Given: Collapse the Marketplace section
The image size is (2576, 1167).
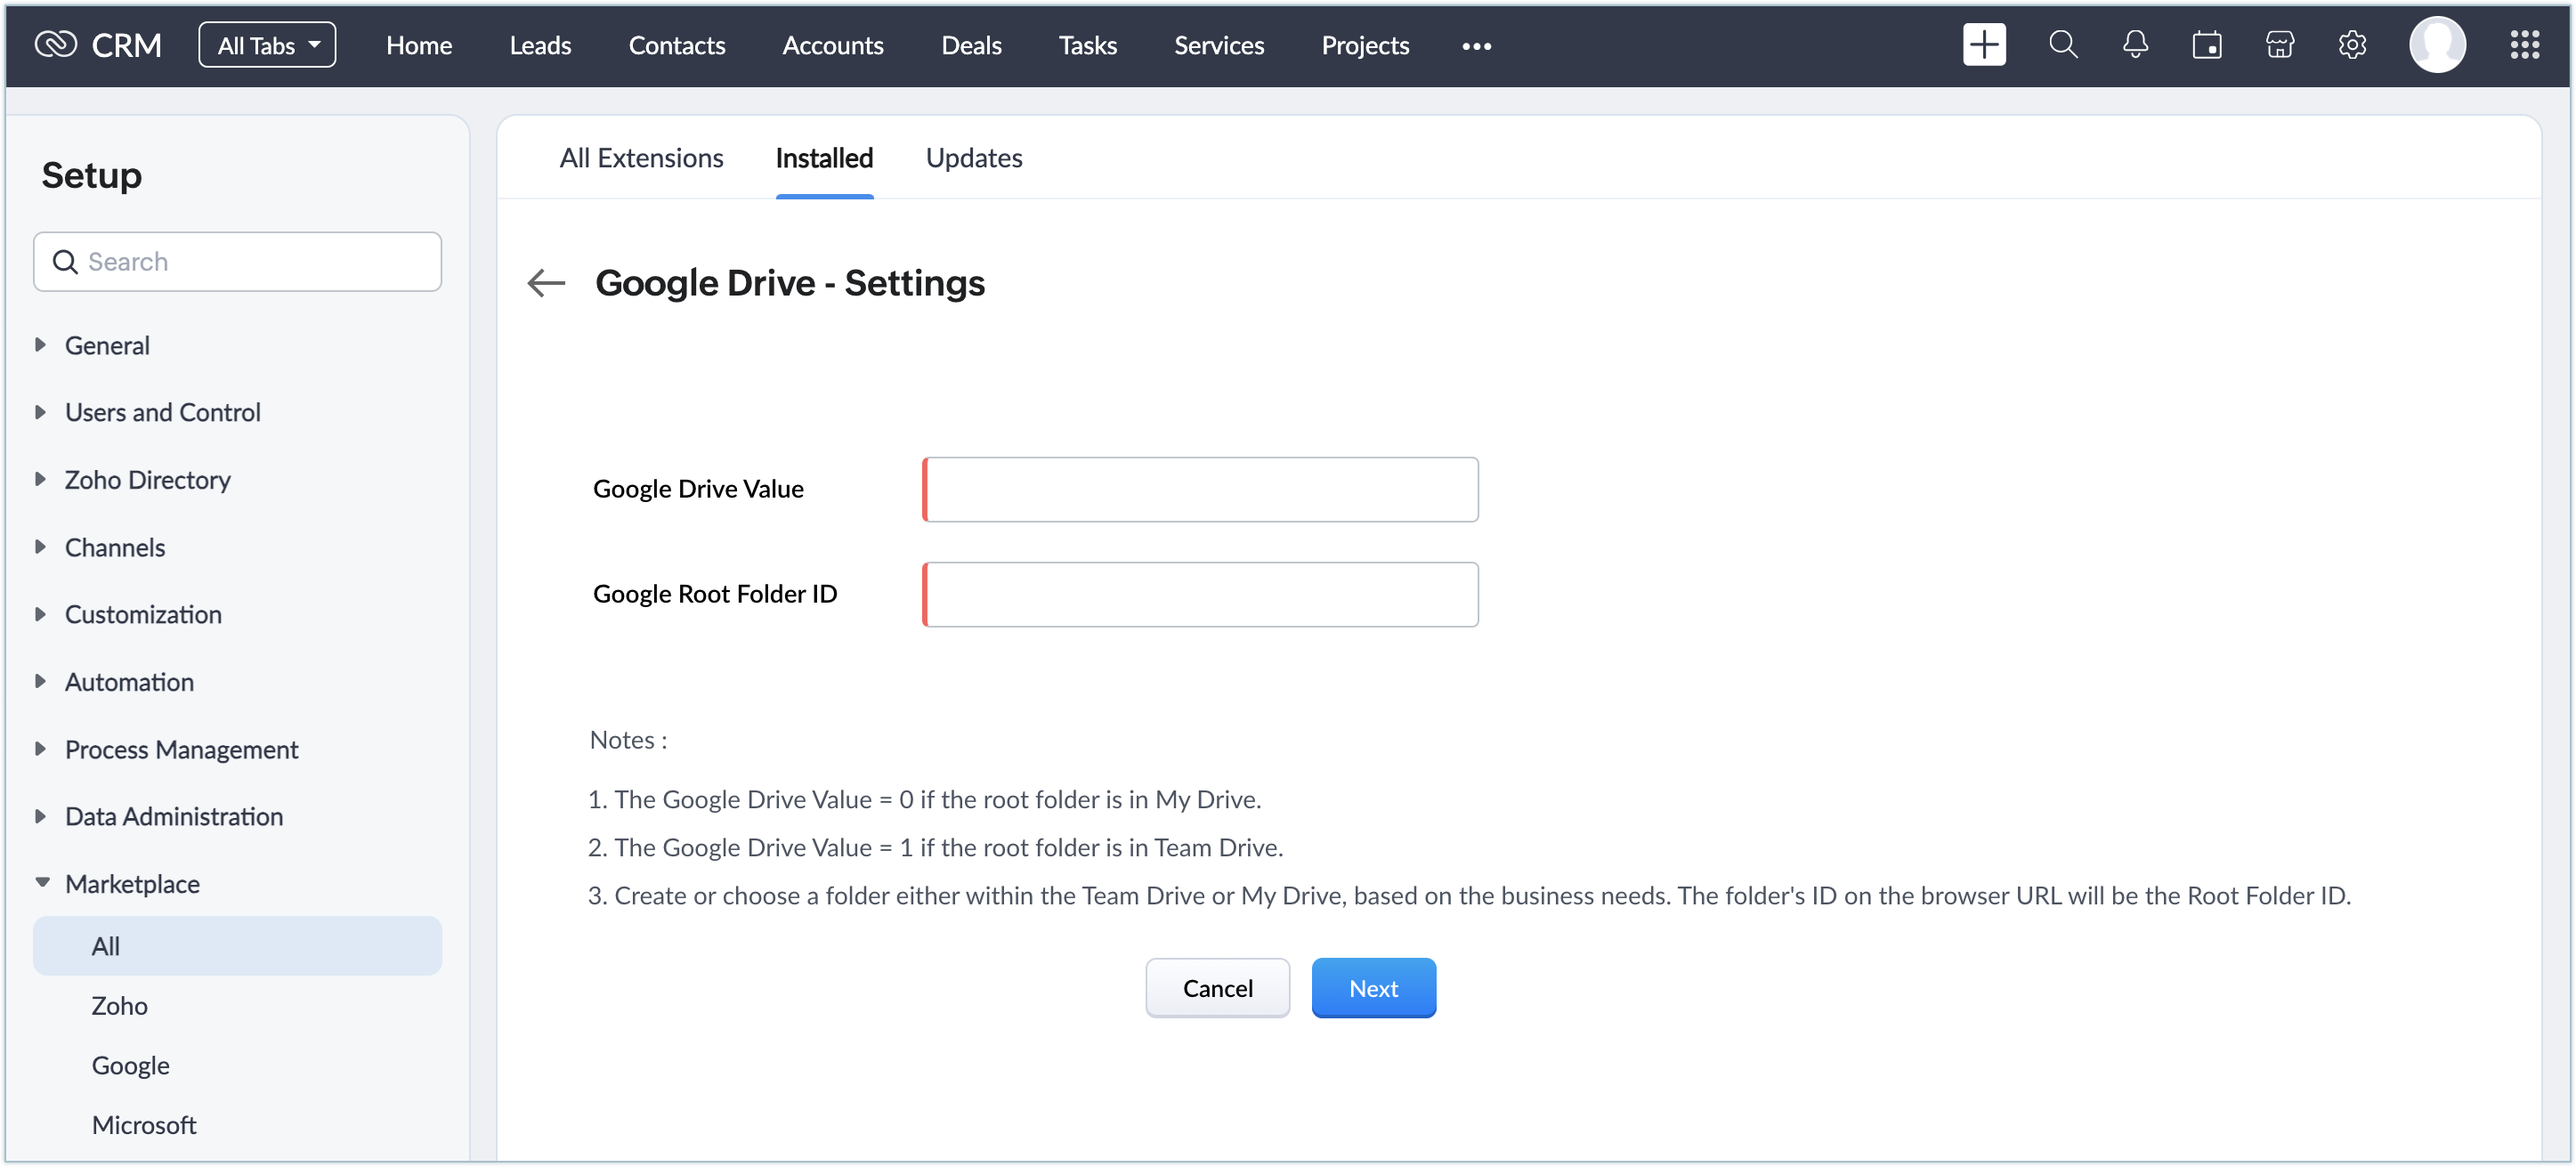Looking at the screenshot, I should tap(131, 884).
